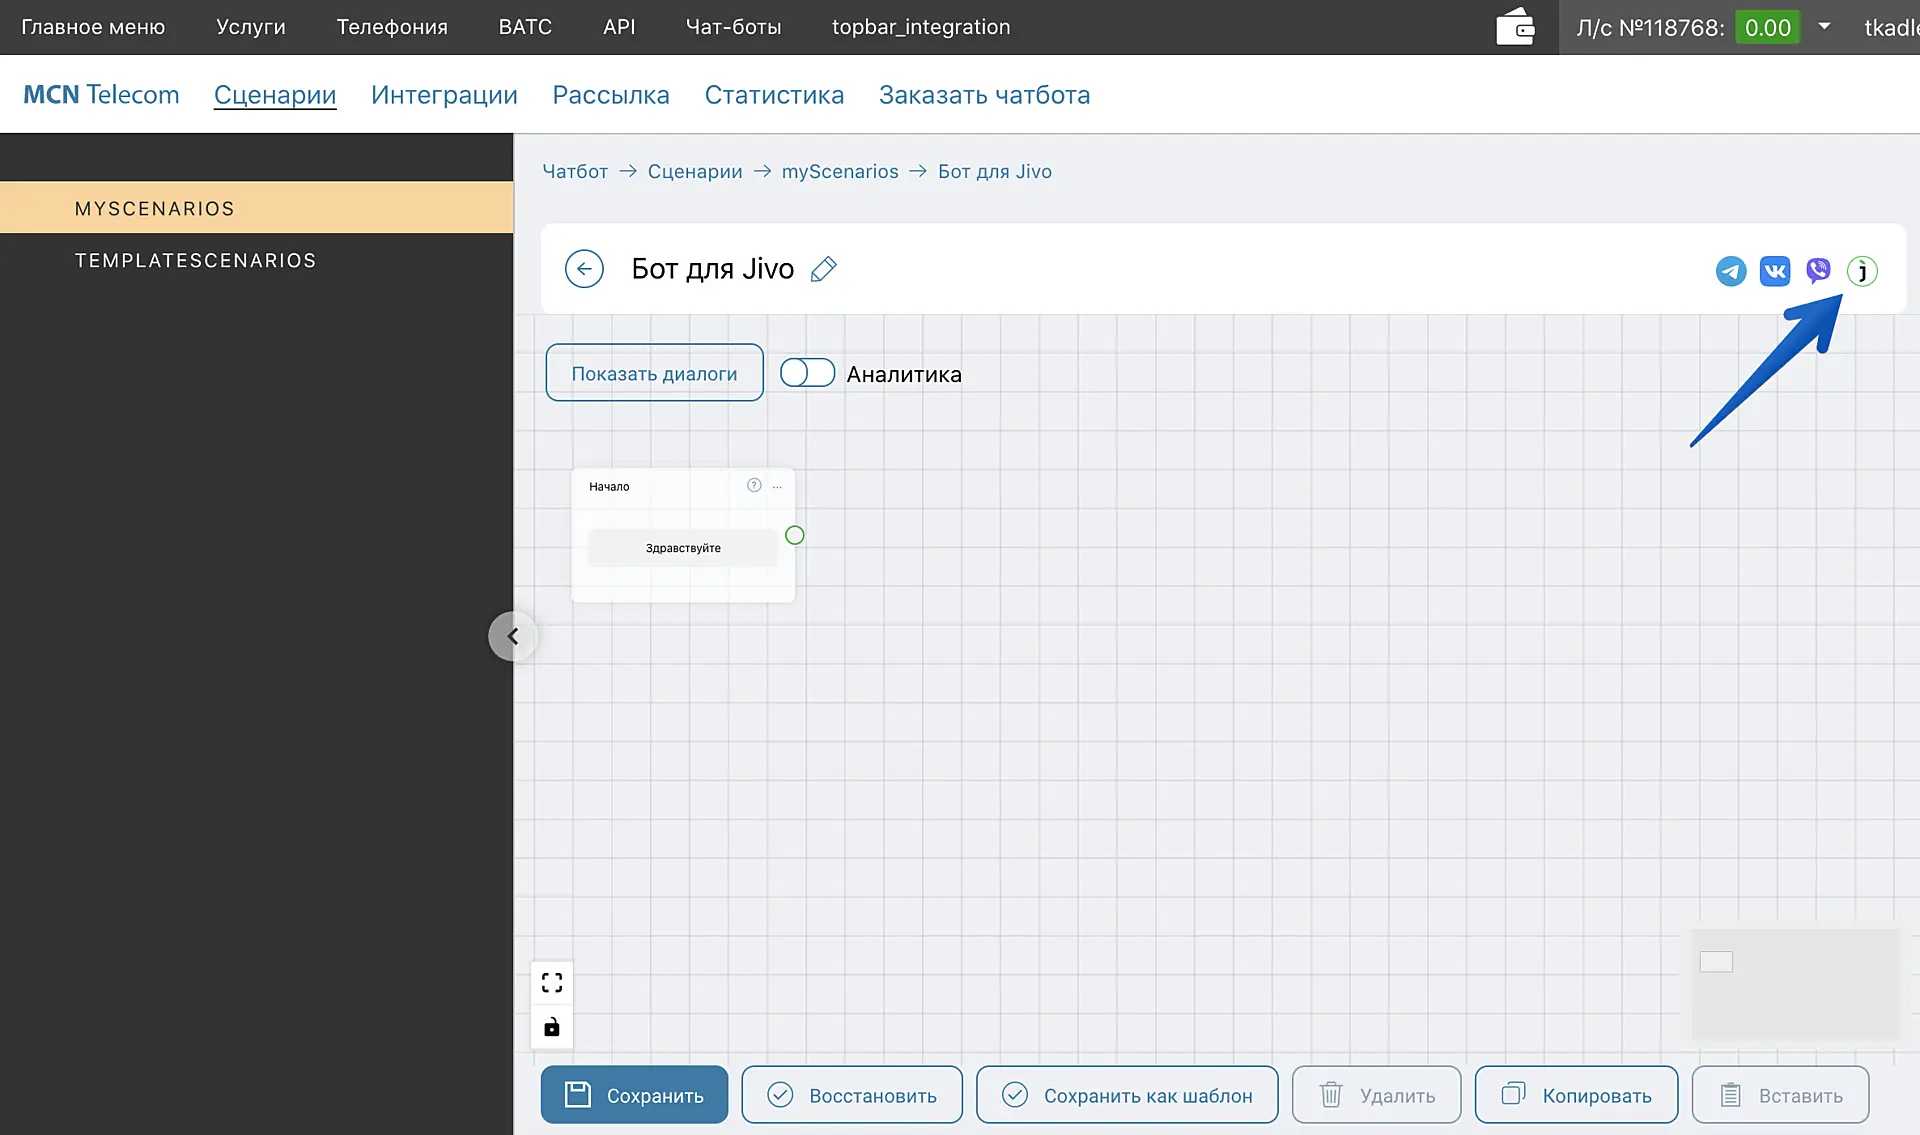This screenshot has height=1135, width=1920.
Task: Open the wallet icon in top bar
Action: pyautogui.click(x=1516, y=27)
